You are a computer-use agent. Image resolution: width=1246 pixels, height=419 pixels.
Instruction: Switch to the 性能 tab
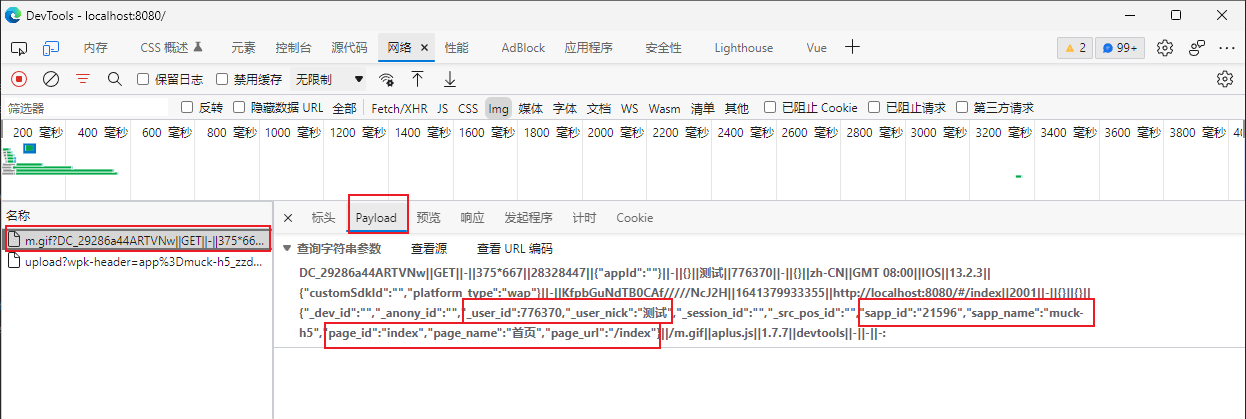(456, 48)
